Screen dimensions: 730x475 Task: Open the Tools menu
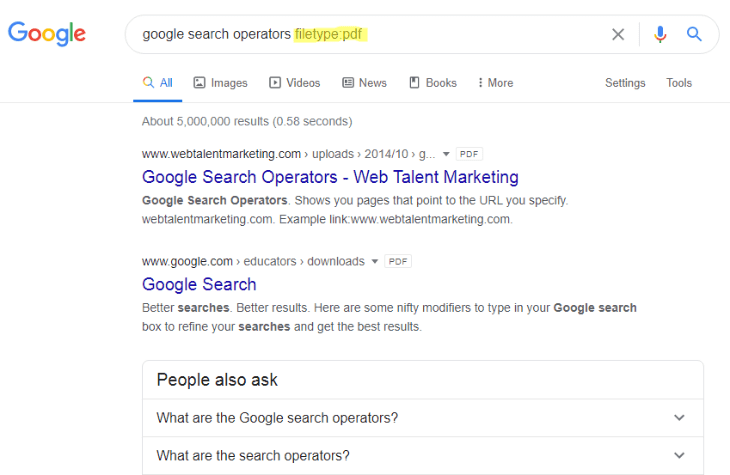(x=679, y=83)
